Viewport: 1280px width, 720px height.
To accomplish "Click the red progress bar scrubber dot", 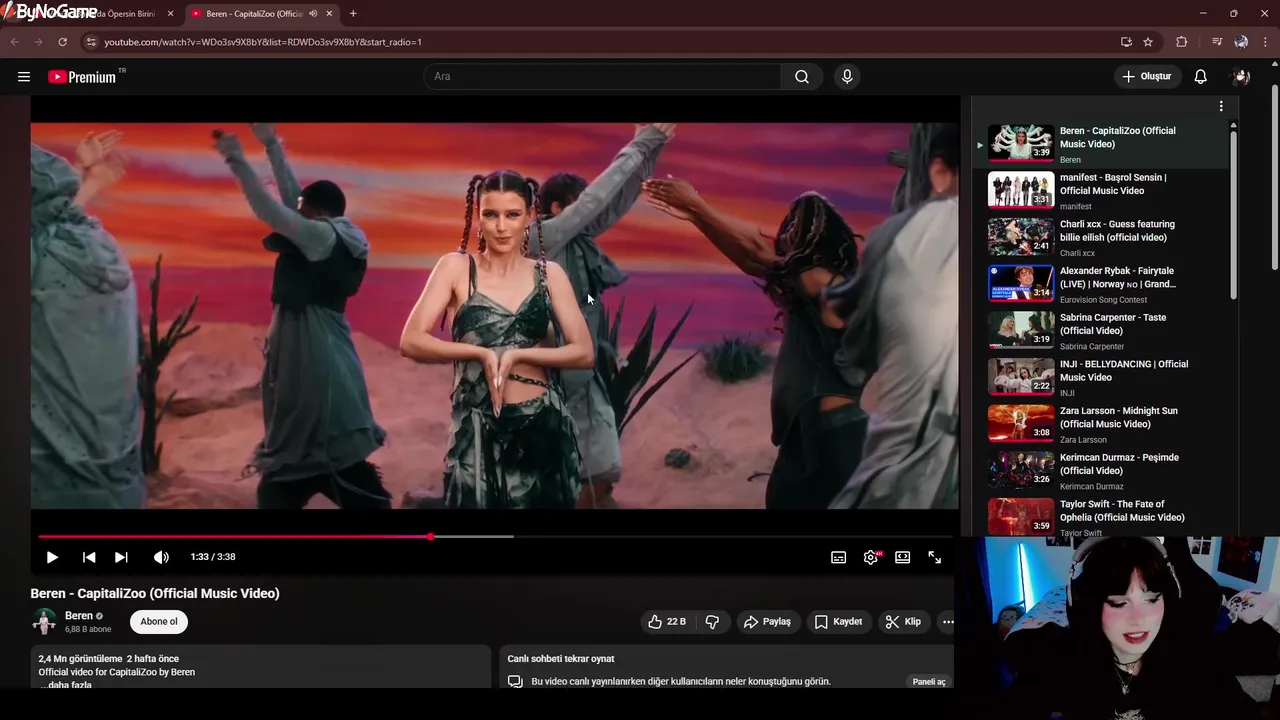I will point(431,537).
